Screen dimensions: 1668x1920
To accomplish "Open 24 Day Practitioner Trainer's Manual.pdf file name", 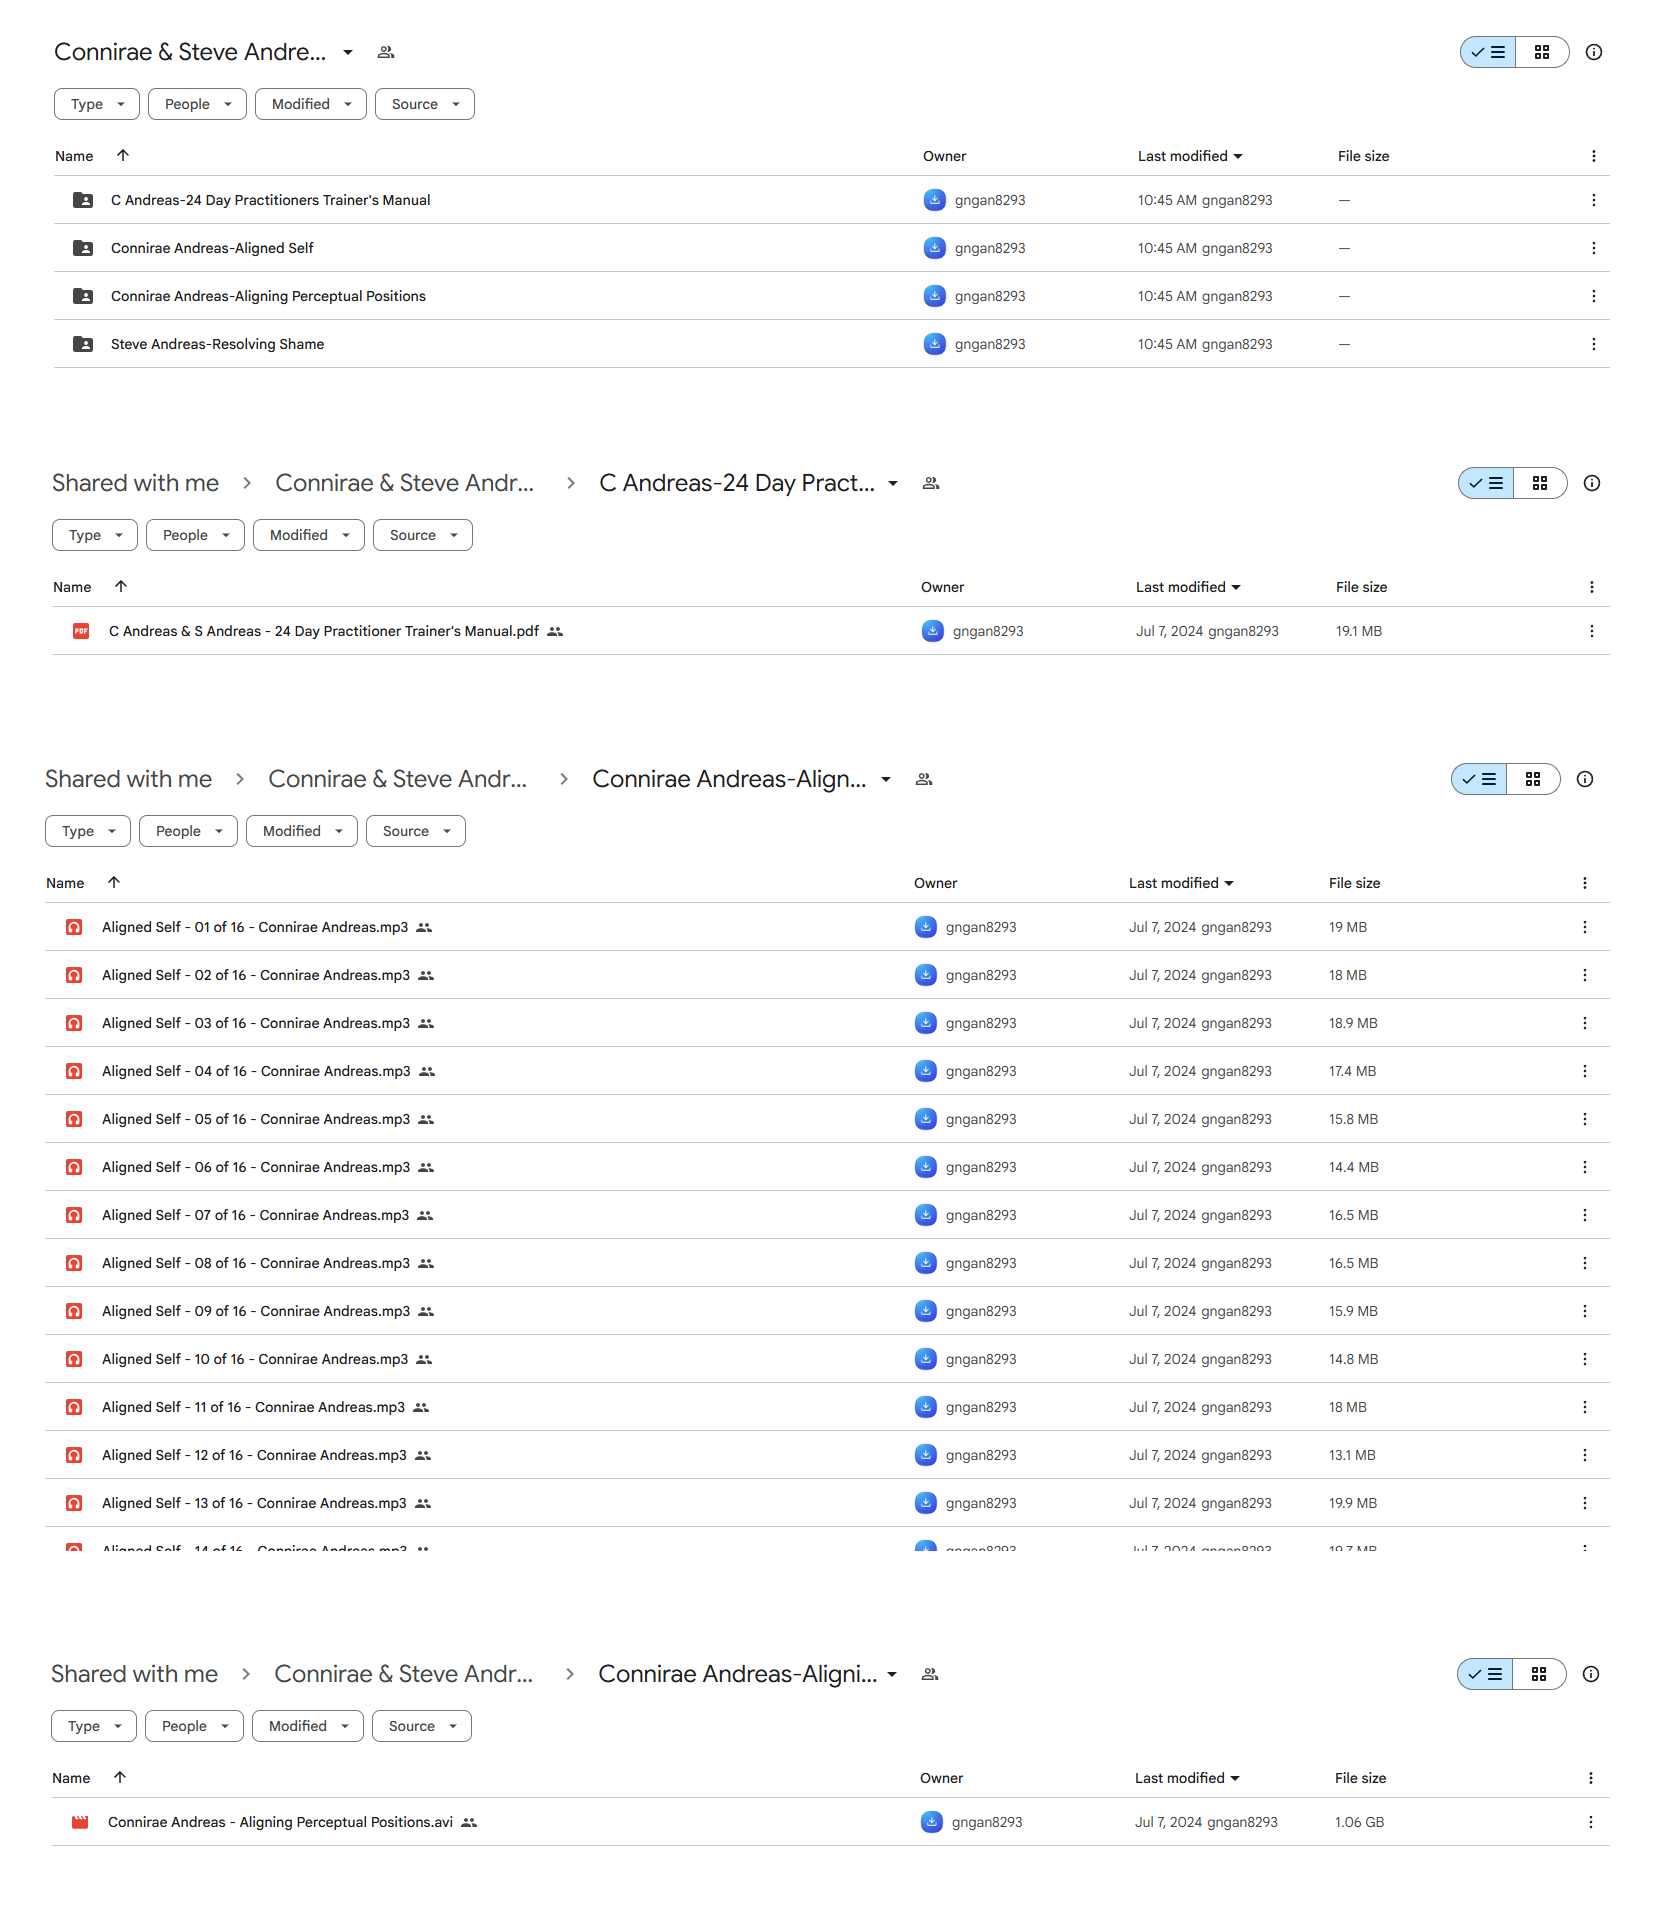I will pyautogui.click(x=324, y=631).
